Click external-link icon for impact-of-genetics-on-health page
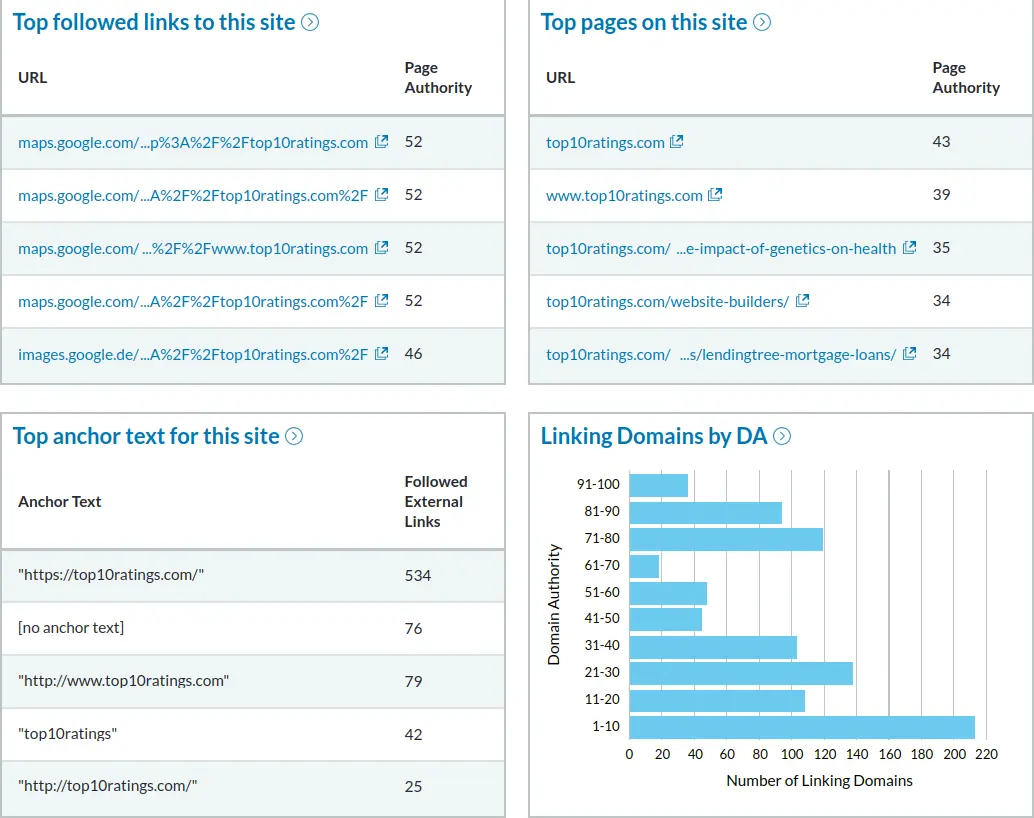1034x818 pixels. pos(909,248)
